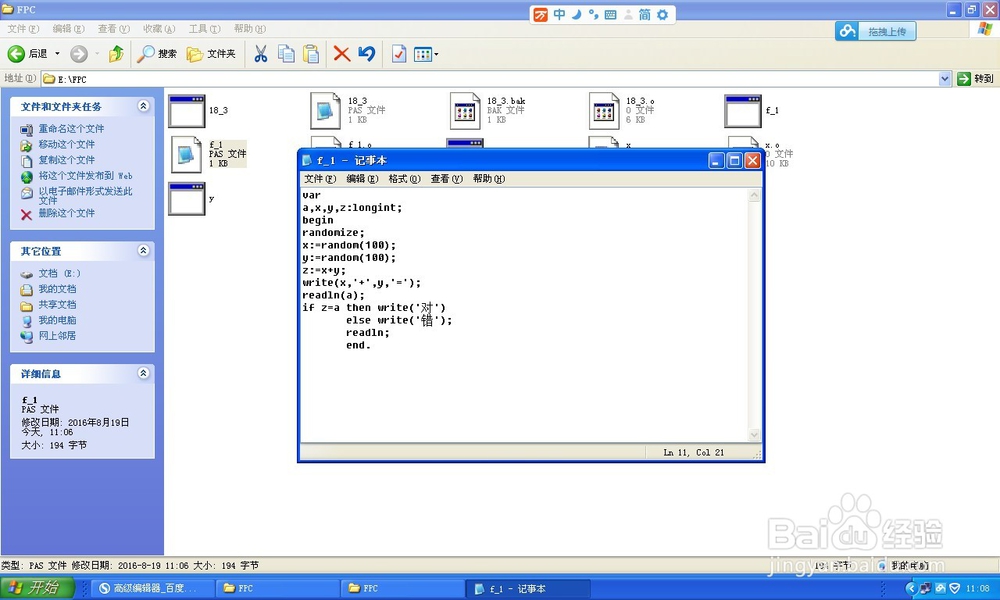Open Notepad 编辑(E) menu
The image size is (1000, 600).
[362, 179]
